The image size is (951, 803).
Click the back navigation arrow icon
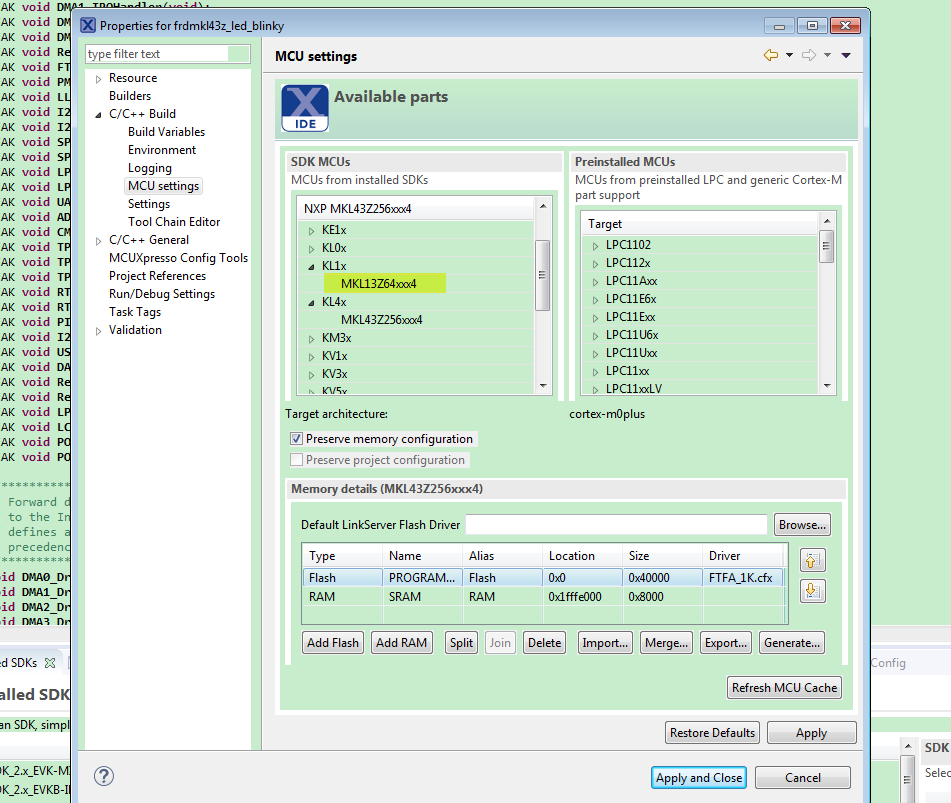coord(770,55)
